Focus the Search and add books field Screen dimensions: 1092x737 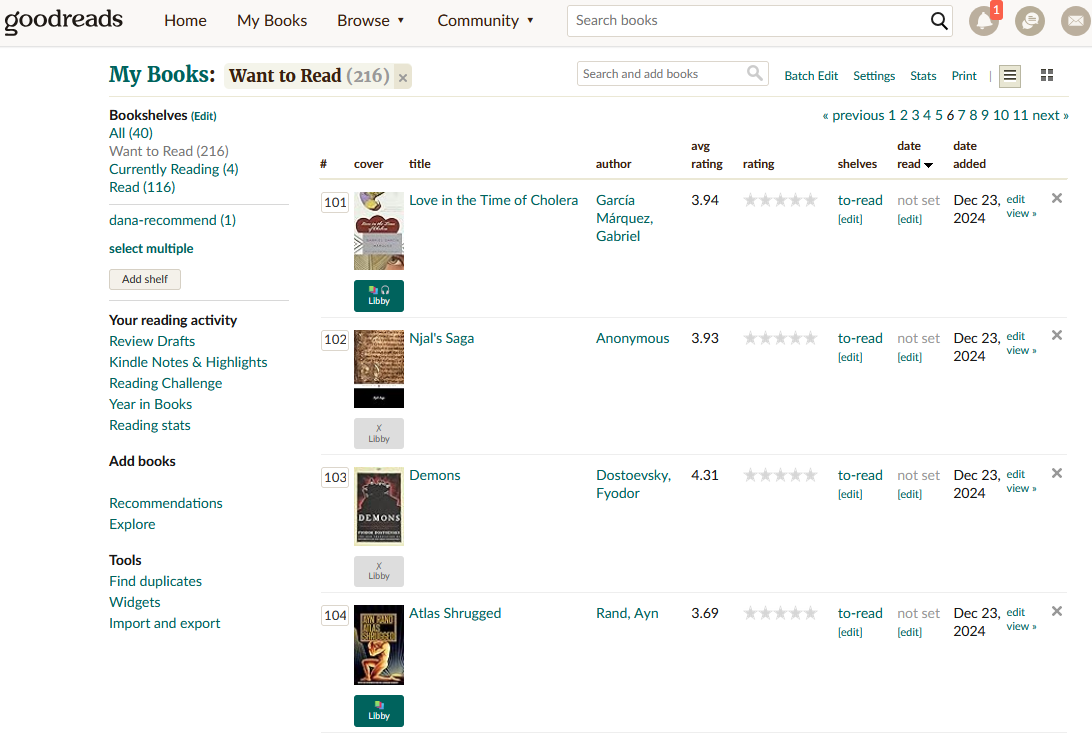(x=662, y=74)
